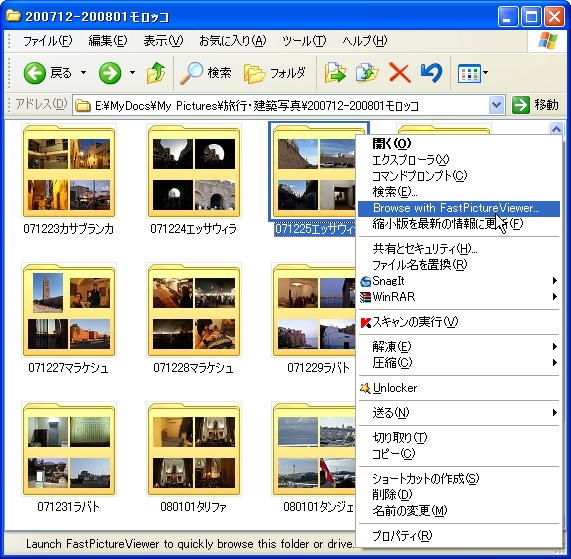Viewport: 571px width, 559px height.
Task: Select Unlocker in the context menu
Action: coord(459,388)
